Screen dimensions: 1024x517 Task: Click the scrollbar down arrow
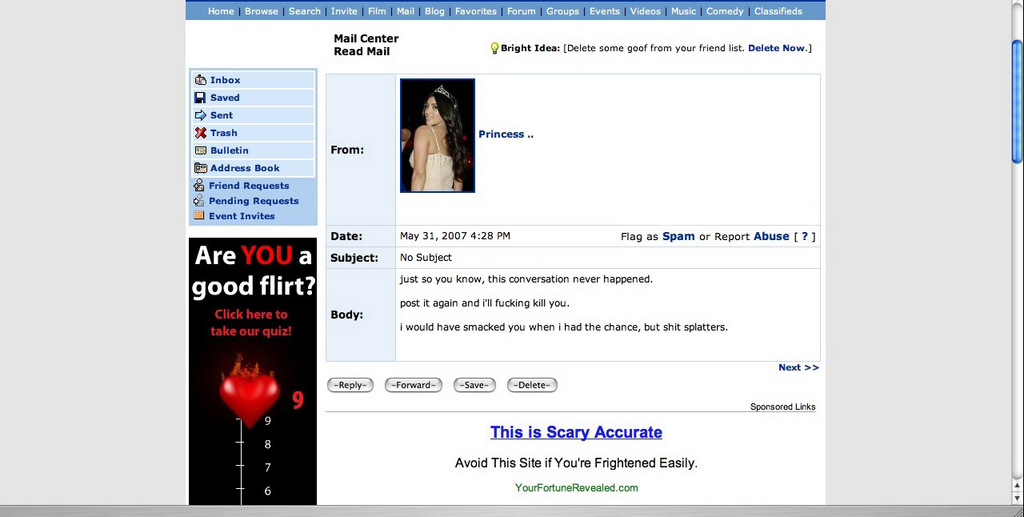coord(1017,499)
